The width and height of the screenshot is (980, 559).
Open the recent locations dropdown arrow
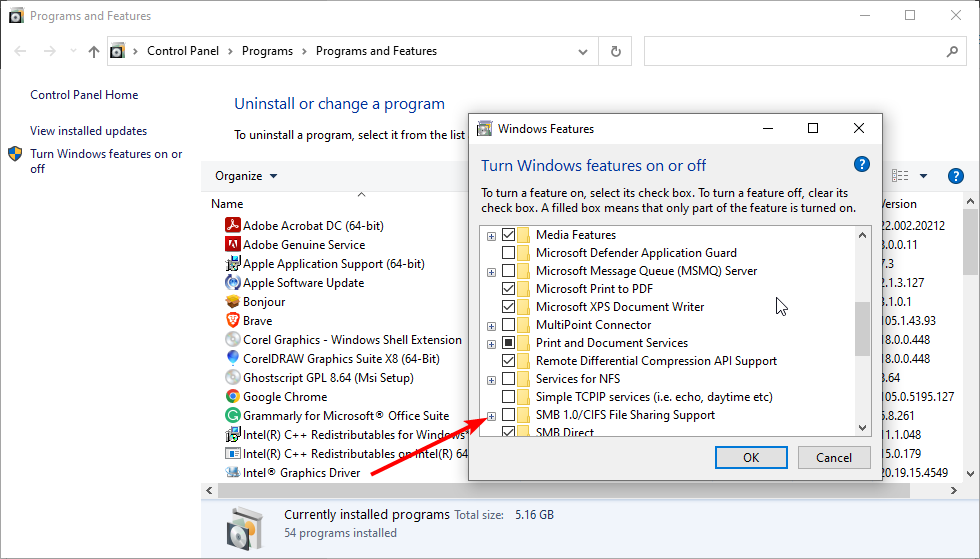(73, 51)
